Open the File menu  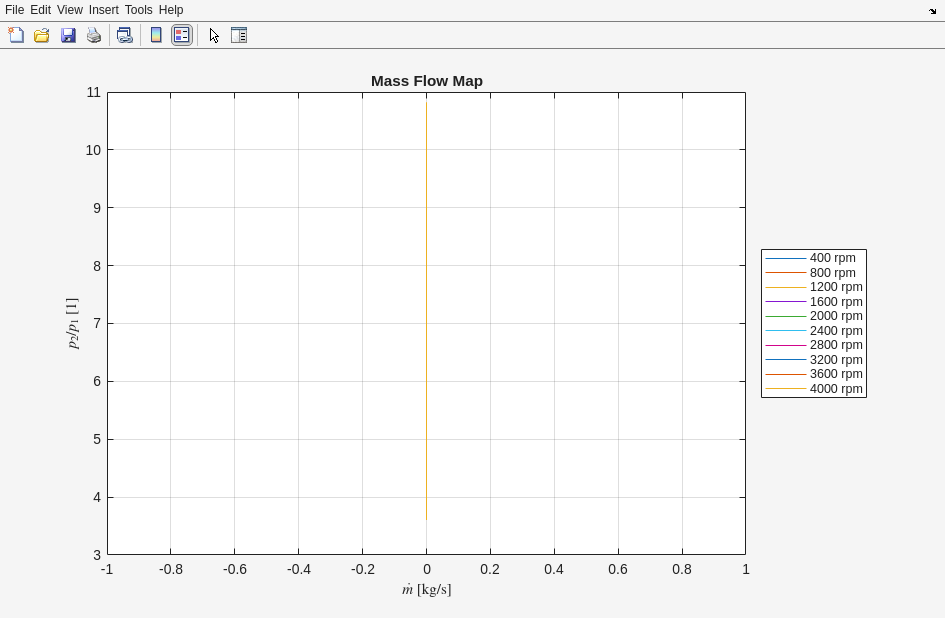14,10
